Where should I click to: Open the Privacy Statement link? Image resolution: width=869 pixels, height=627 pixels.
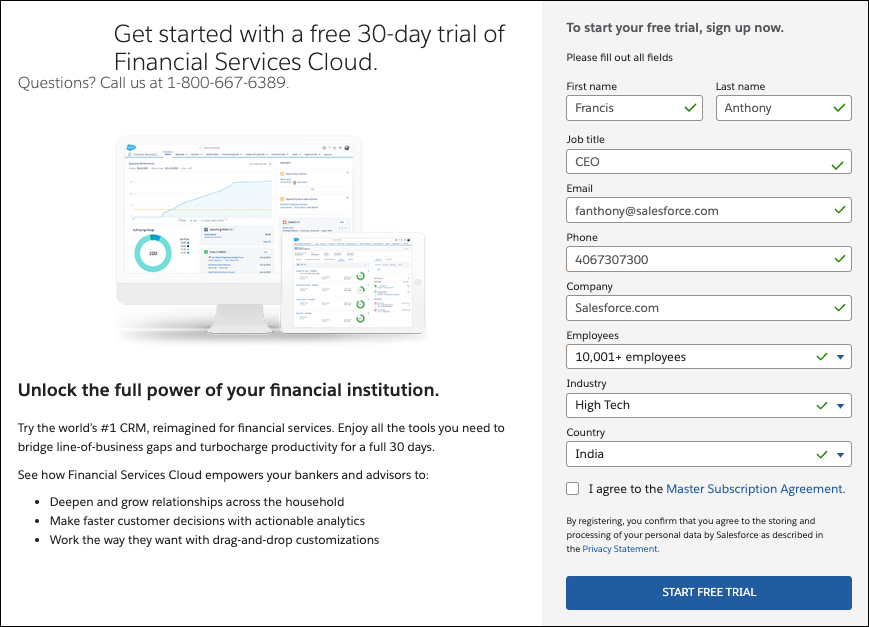click(x=620, y=549)
